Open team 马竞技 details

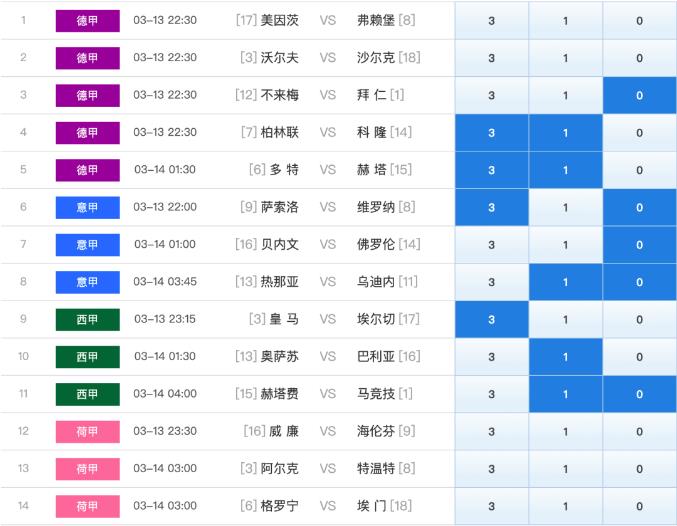(x=376, y=394)
